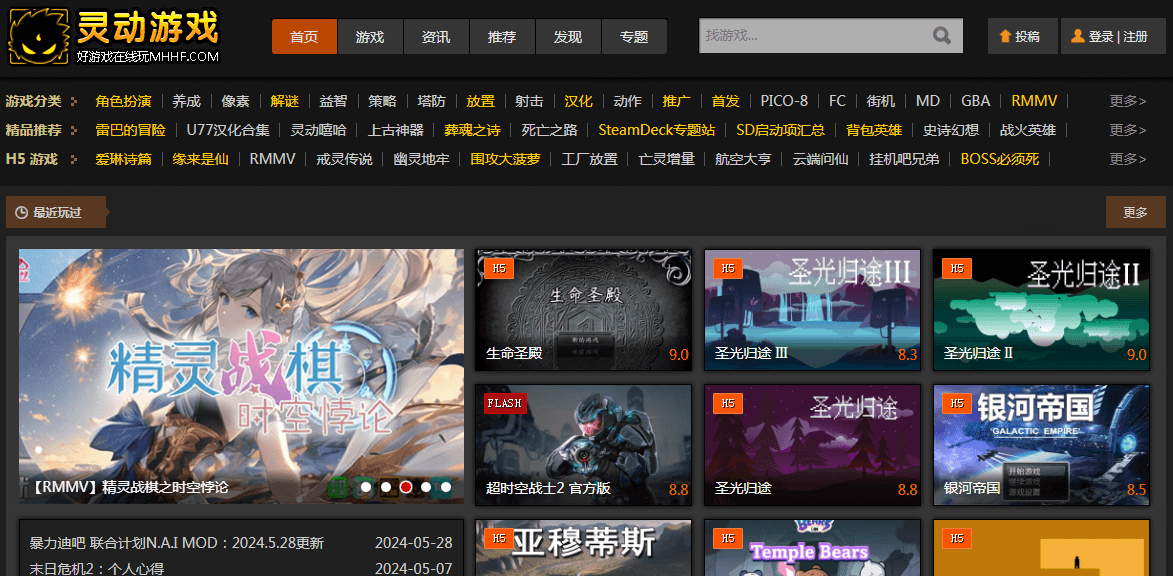This screenshot has height=576, width=1173.
Task: Expand 更多> in the H5 游戏 row
Action: 1127,159
